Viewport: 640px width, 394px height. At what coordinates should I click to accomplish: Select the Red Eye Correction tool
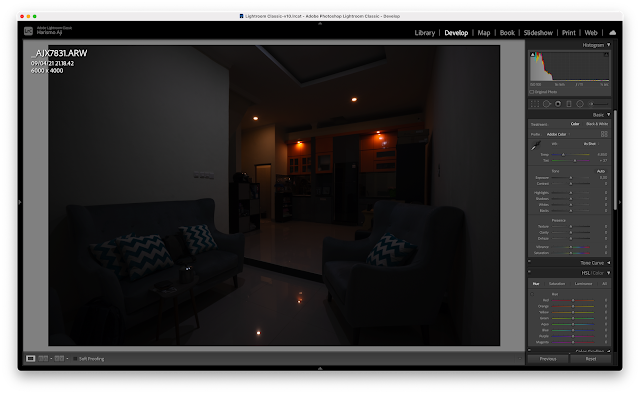[x=558, y=104]
